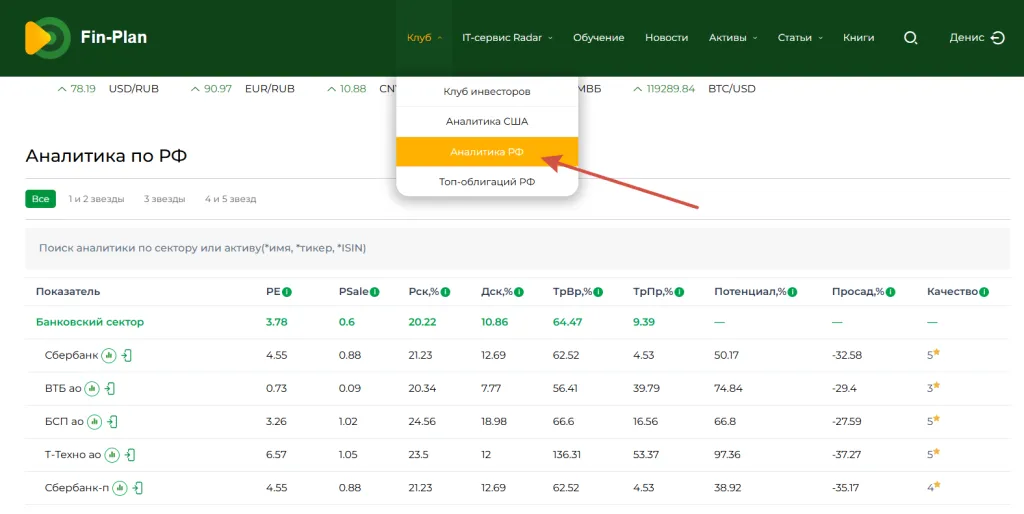The image size is (1024, 514).
Task: Click the info icon next to PE
Action: tap(287, 292)
